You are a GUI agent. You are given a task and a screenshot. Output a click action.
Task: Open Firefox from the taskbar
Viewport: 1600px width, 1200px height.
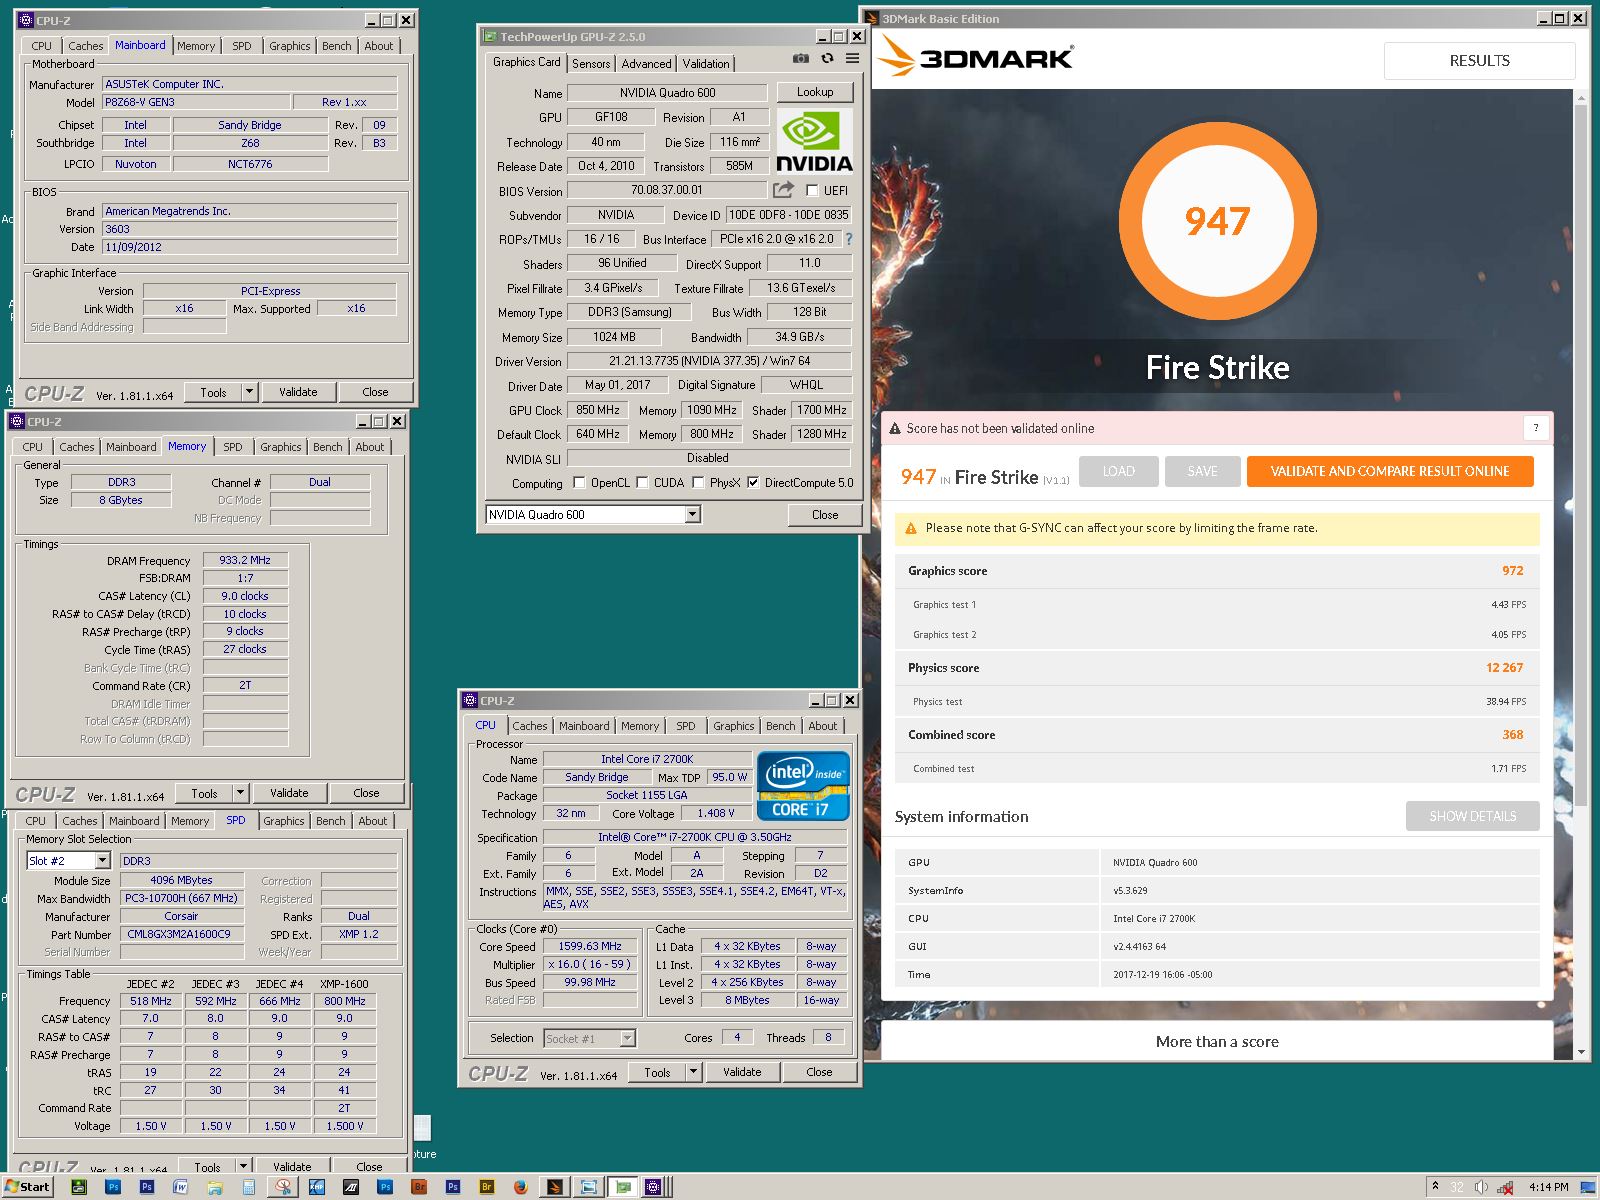point(521,1187)
